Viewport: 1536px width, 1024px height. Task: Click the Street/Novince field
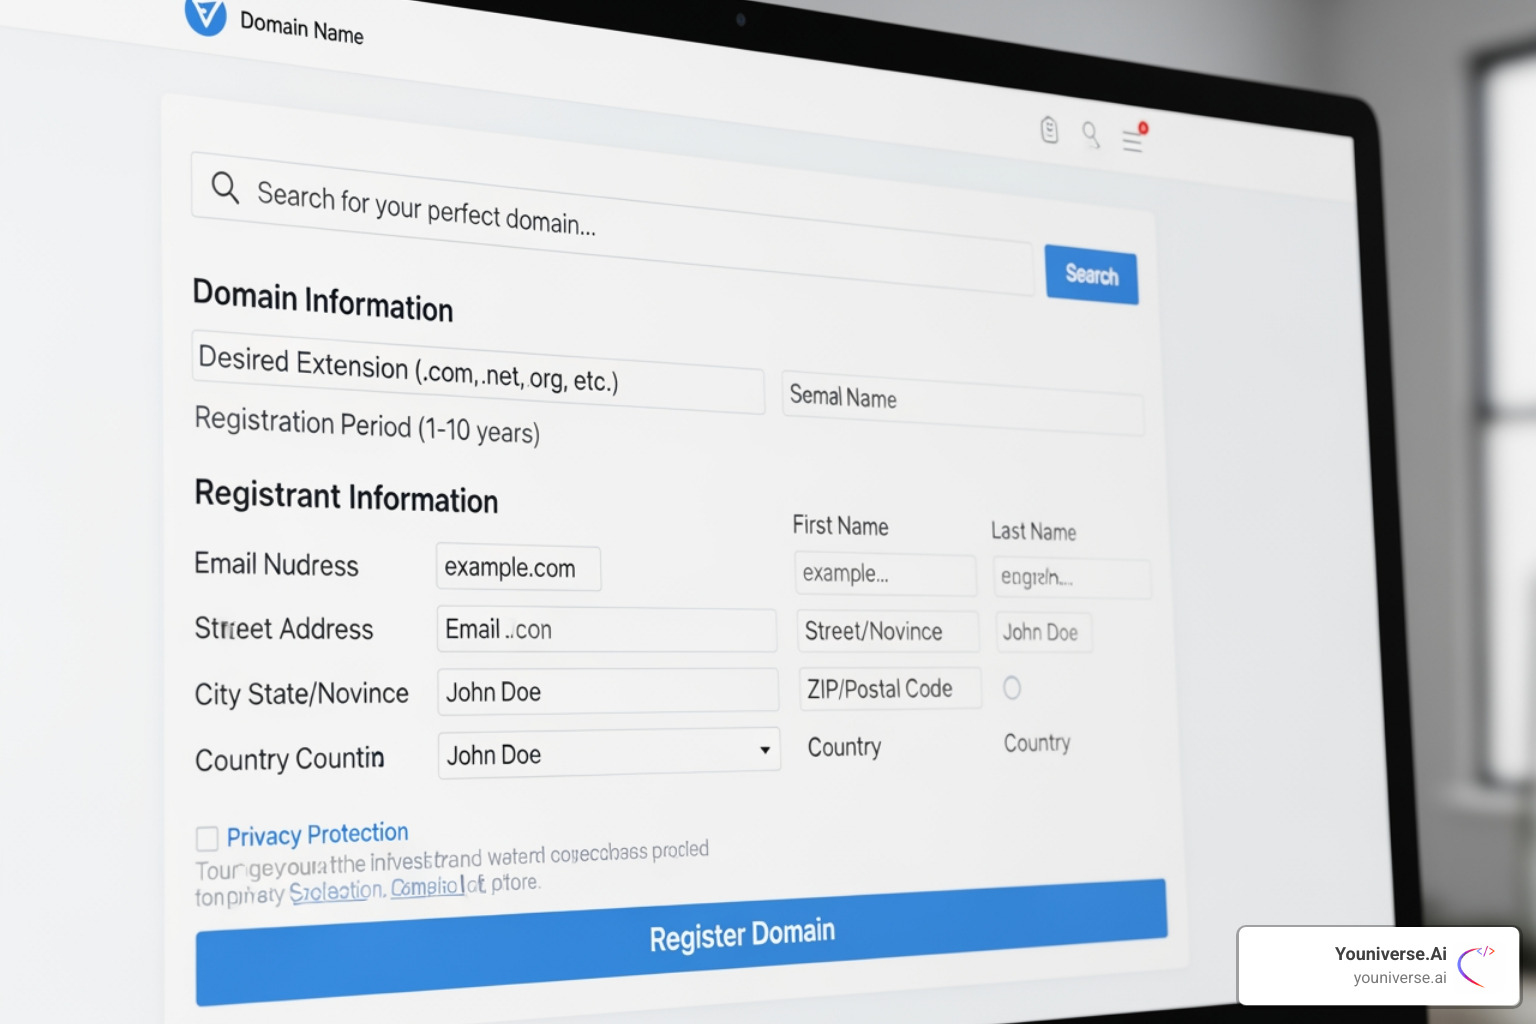(888, 631)
